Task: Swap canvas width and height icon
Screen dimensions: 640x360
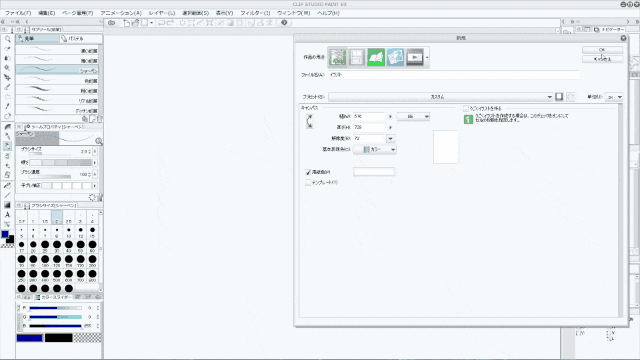Action: click(310, 122)
